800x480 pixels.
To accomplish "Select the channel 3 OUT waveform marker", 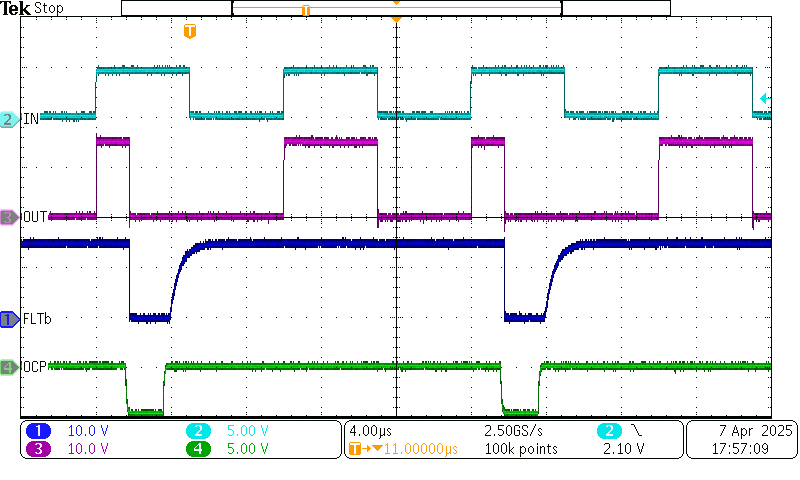I will [x=9, y=216].
